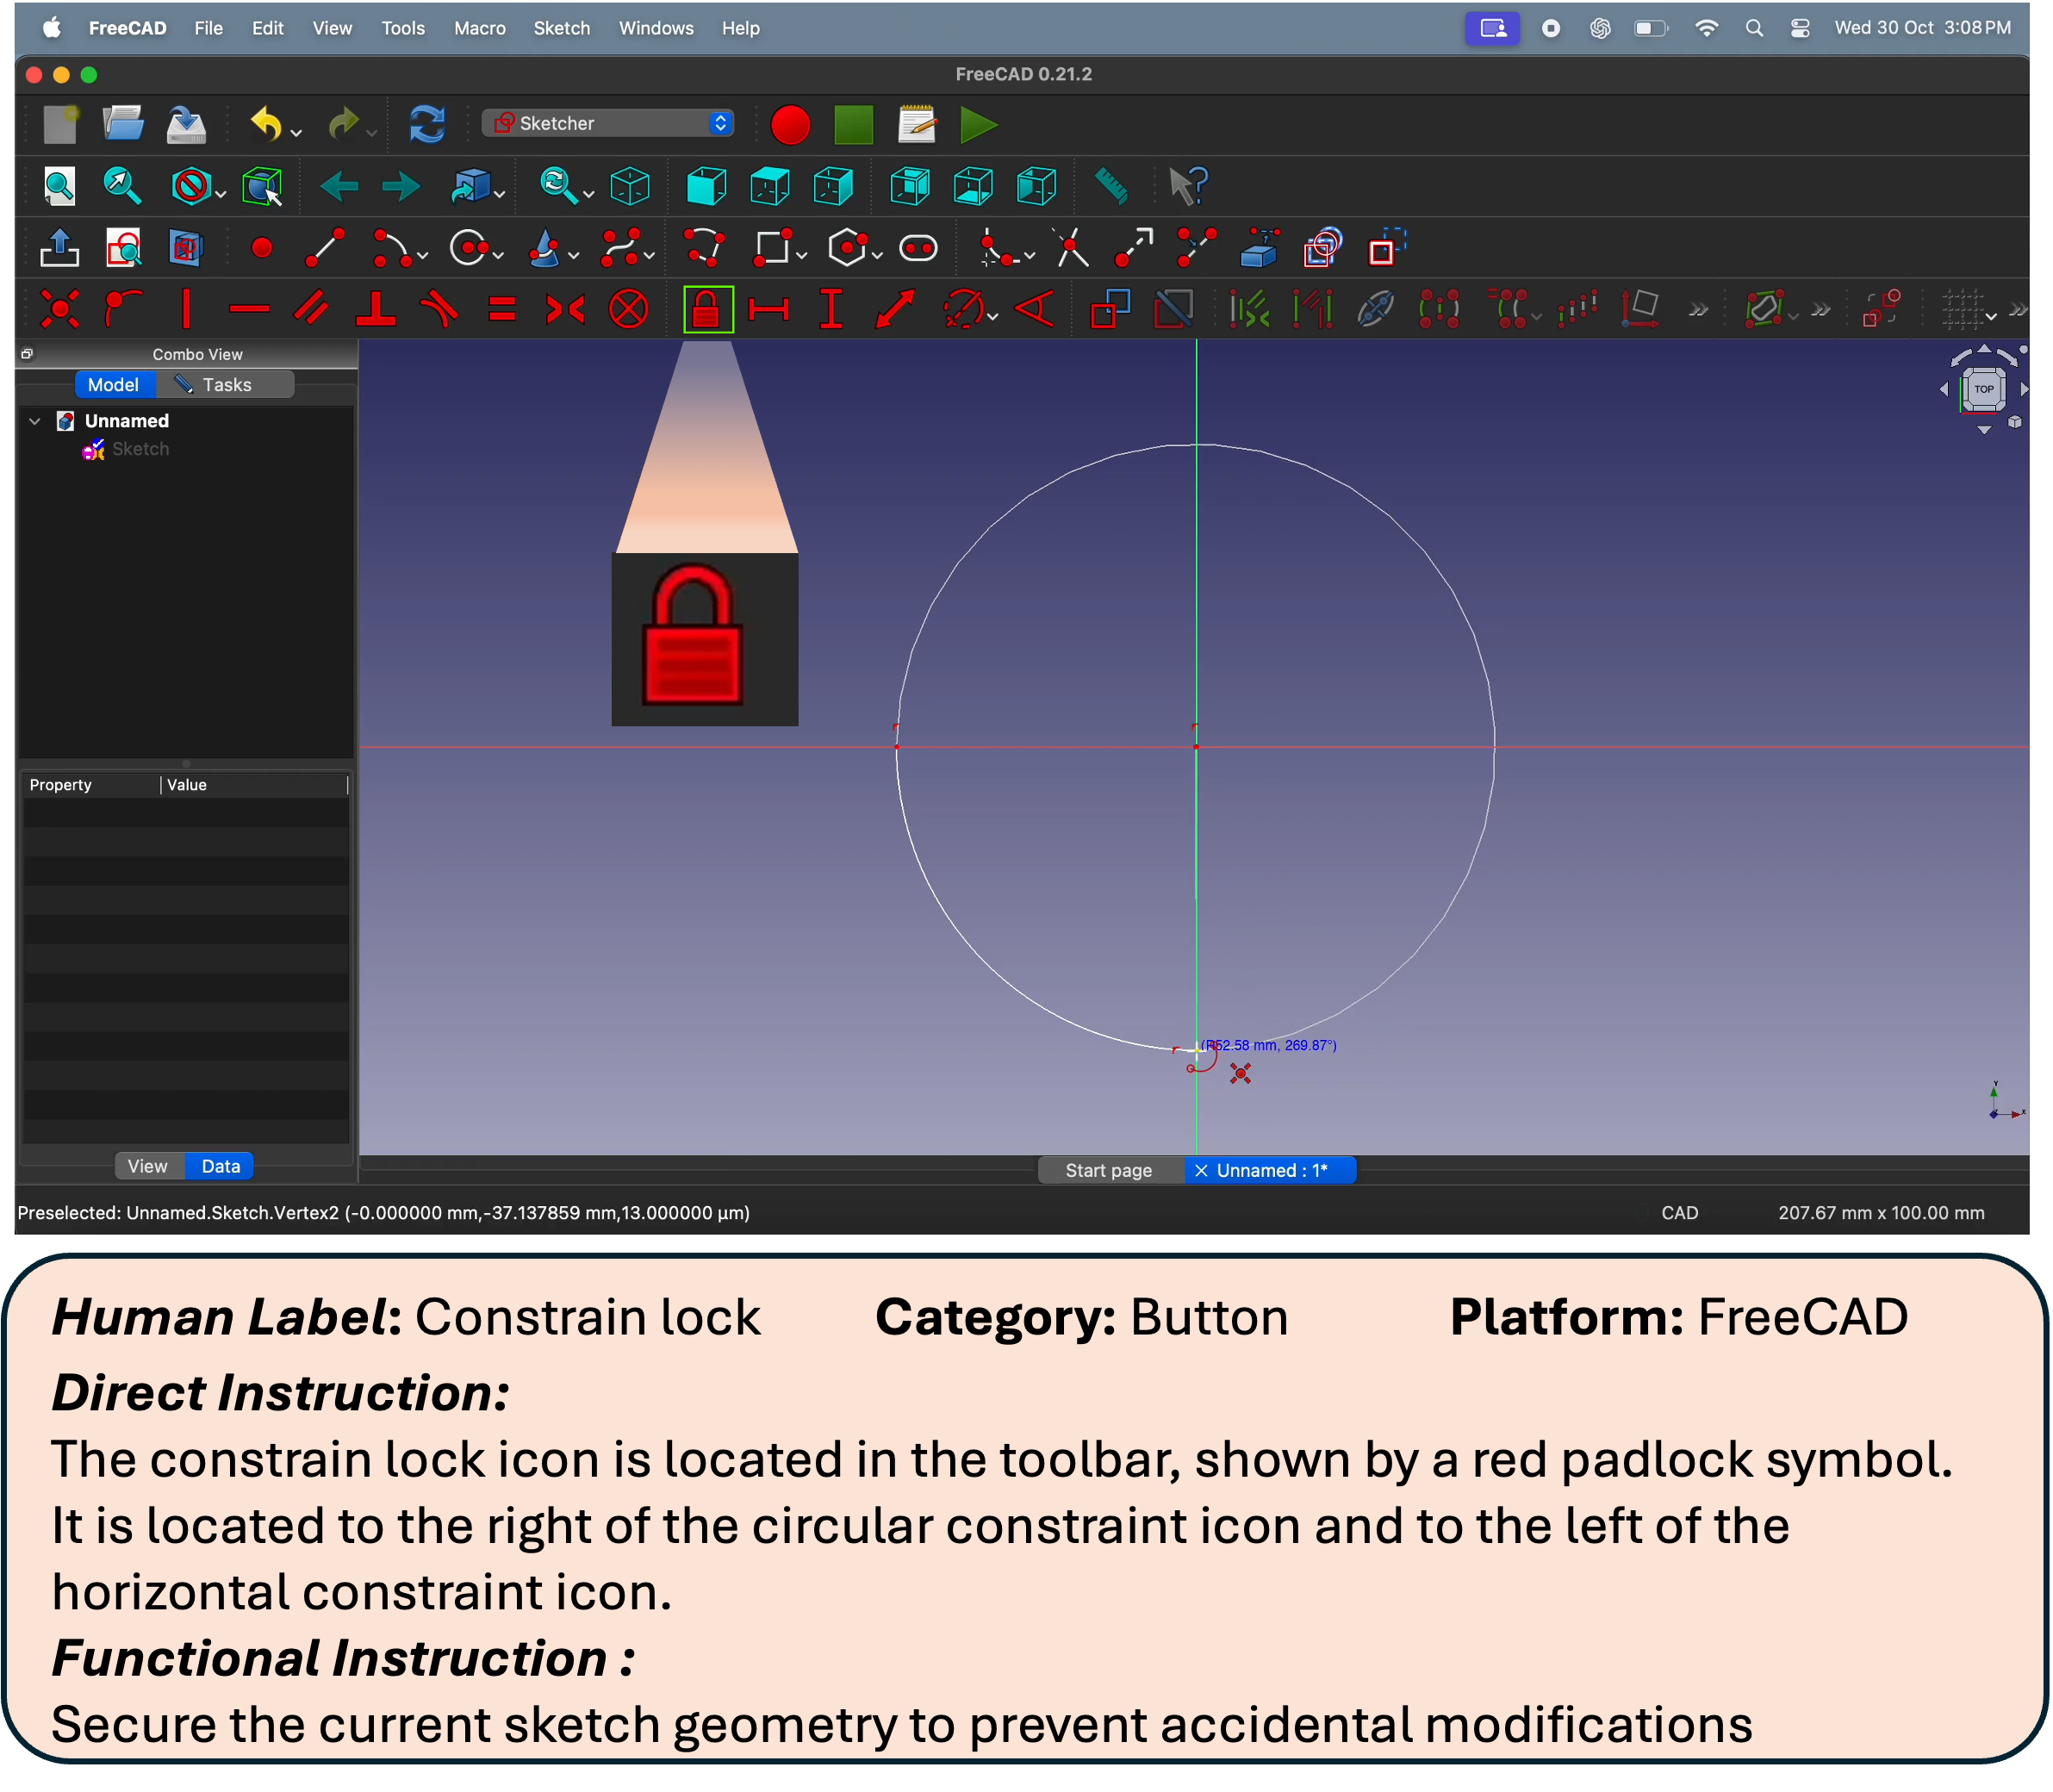Select the Constrain horizontal distance tool

(768, 309)
